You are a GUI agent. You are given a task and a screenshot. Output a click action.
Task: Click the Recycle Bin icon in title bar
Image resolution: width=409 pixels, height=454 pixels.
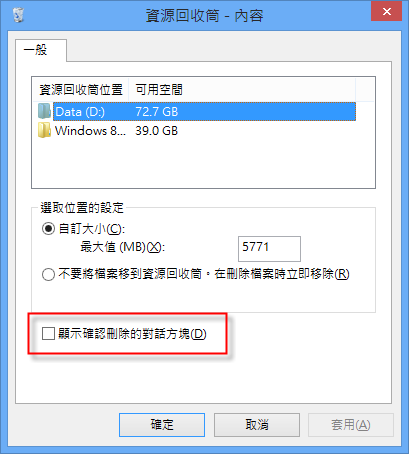click(x=18, y=15)
